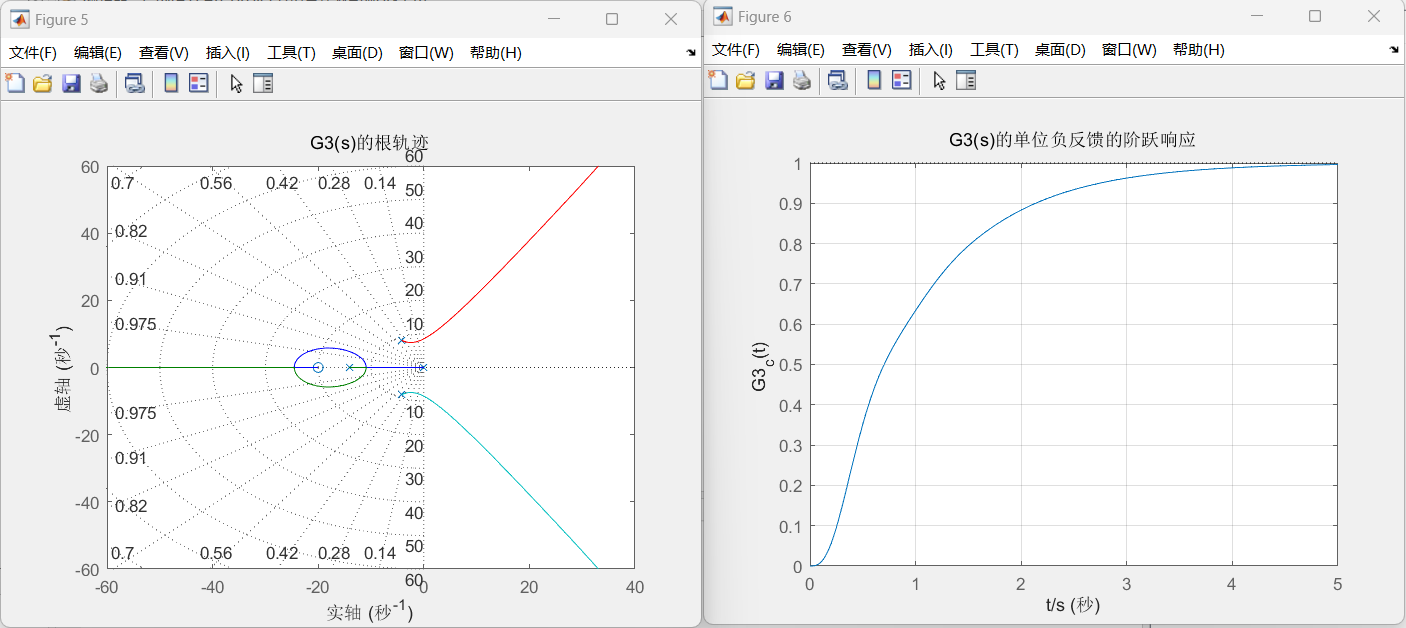Close the Figure 6 window
Image resolution: width=1406 pixels, height=628 pixels.
pyautogui.click(x=1374, y=16)
